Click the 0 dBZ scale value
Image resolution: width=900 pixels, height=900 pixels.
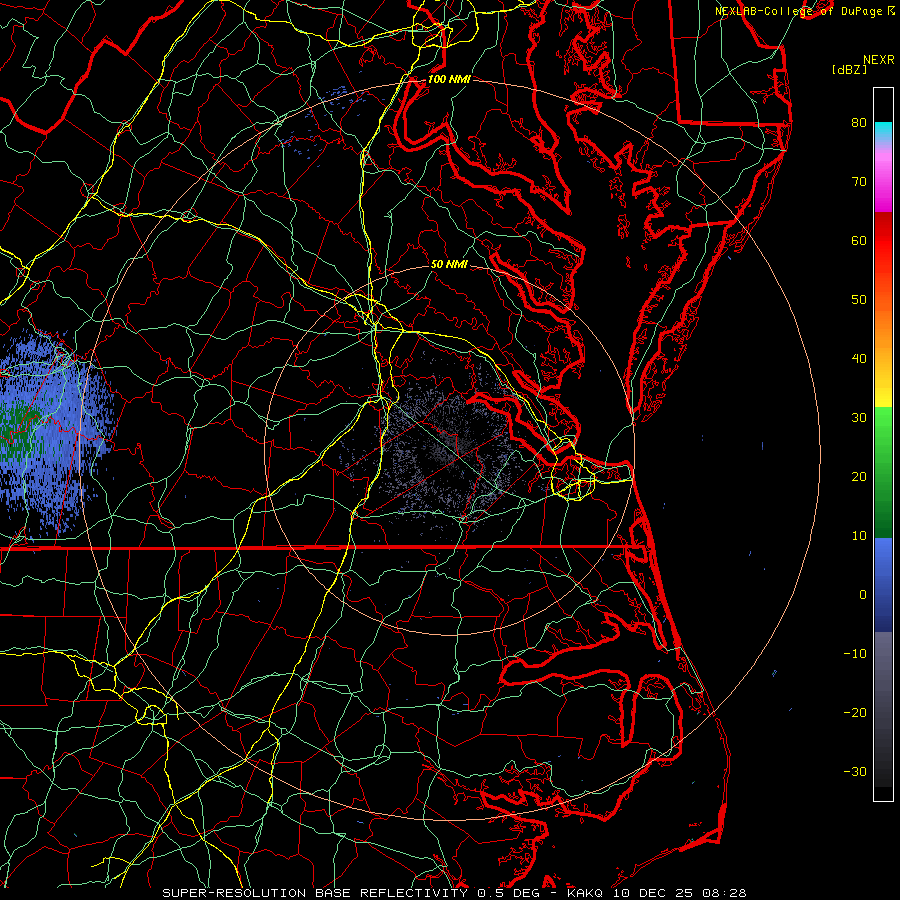(863, 595)
